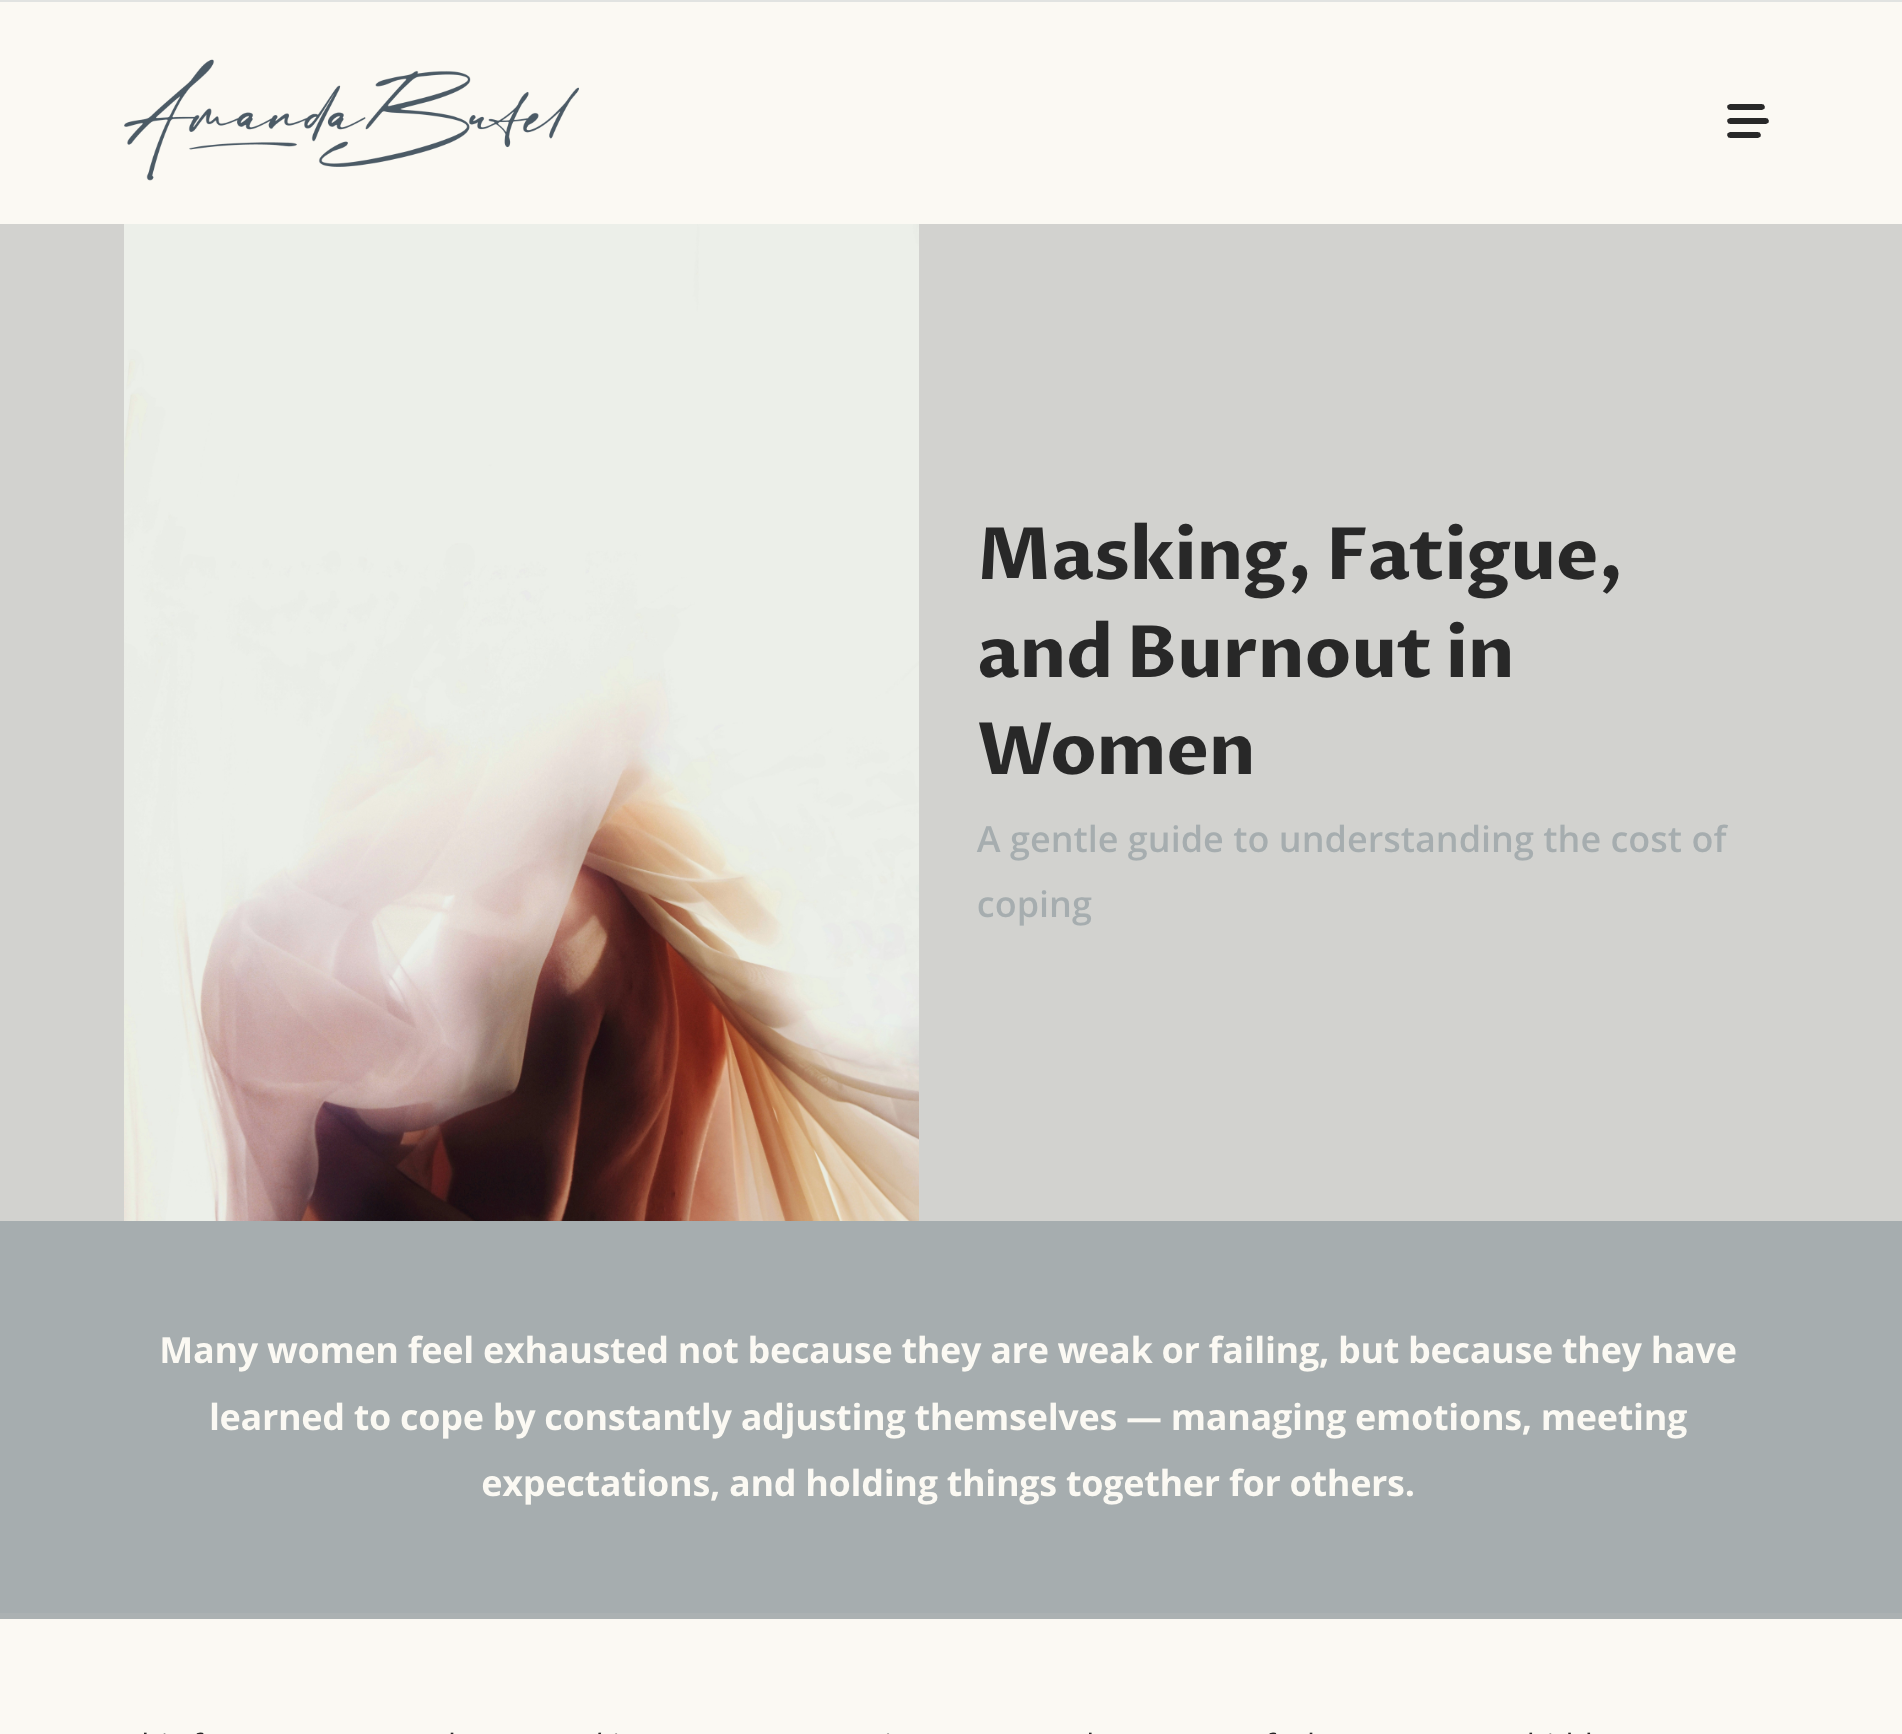Screen dimensions: 1902x1734
Task: Click the banner line starting "Many women feel exhausted"
Action: tap(948, 1351)
